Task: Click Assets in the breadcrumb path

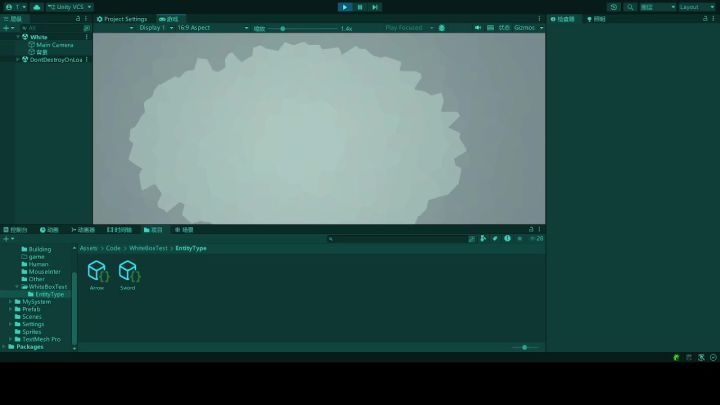Action: point(89,248)
